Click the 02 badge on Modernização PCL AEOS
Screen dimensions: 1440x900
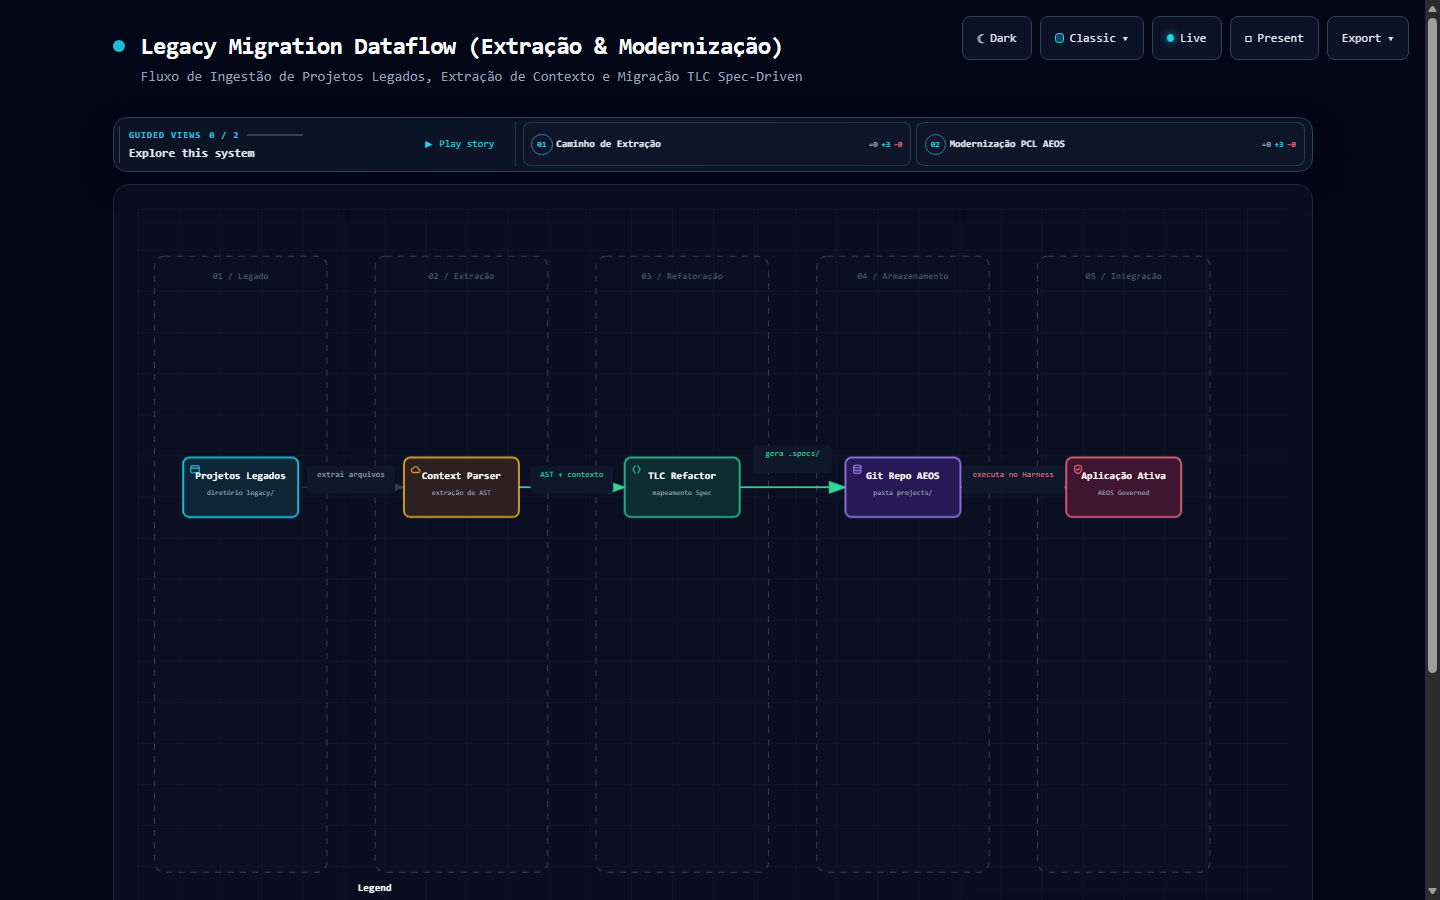pos(935,144)
